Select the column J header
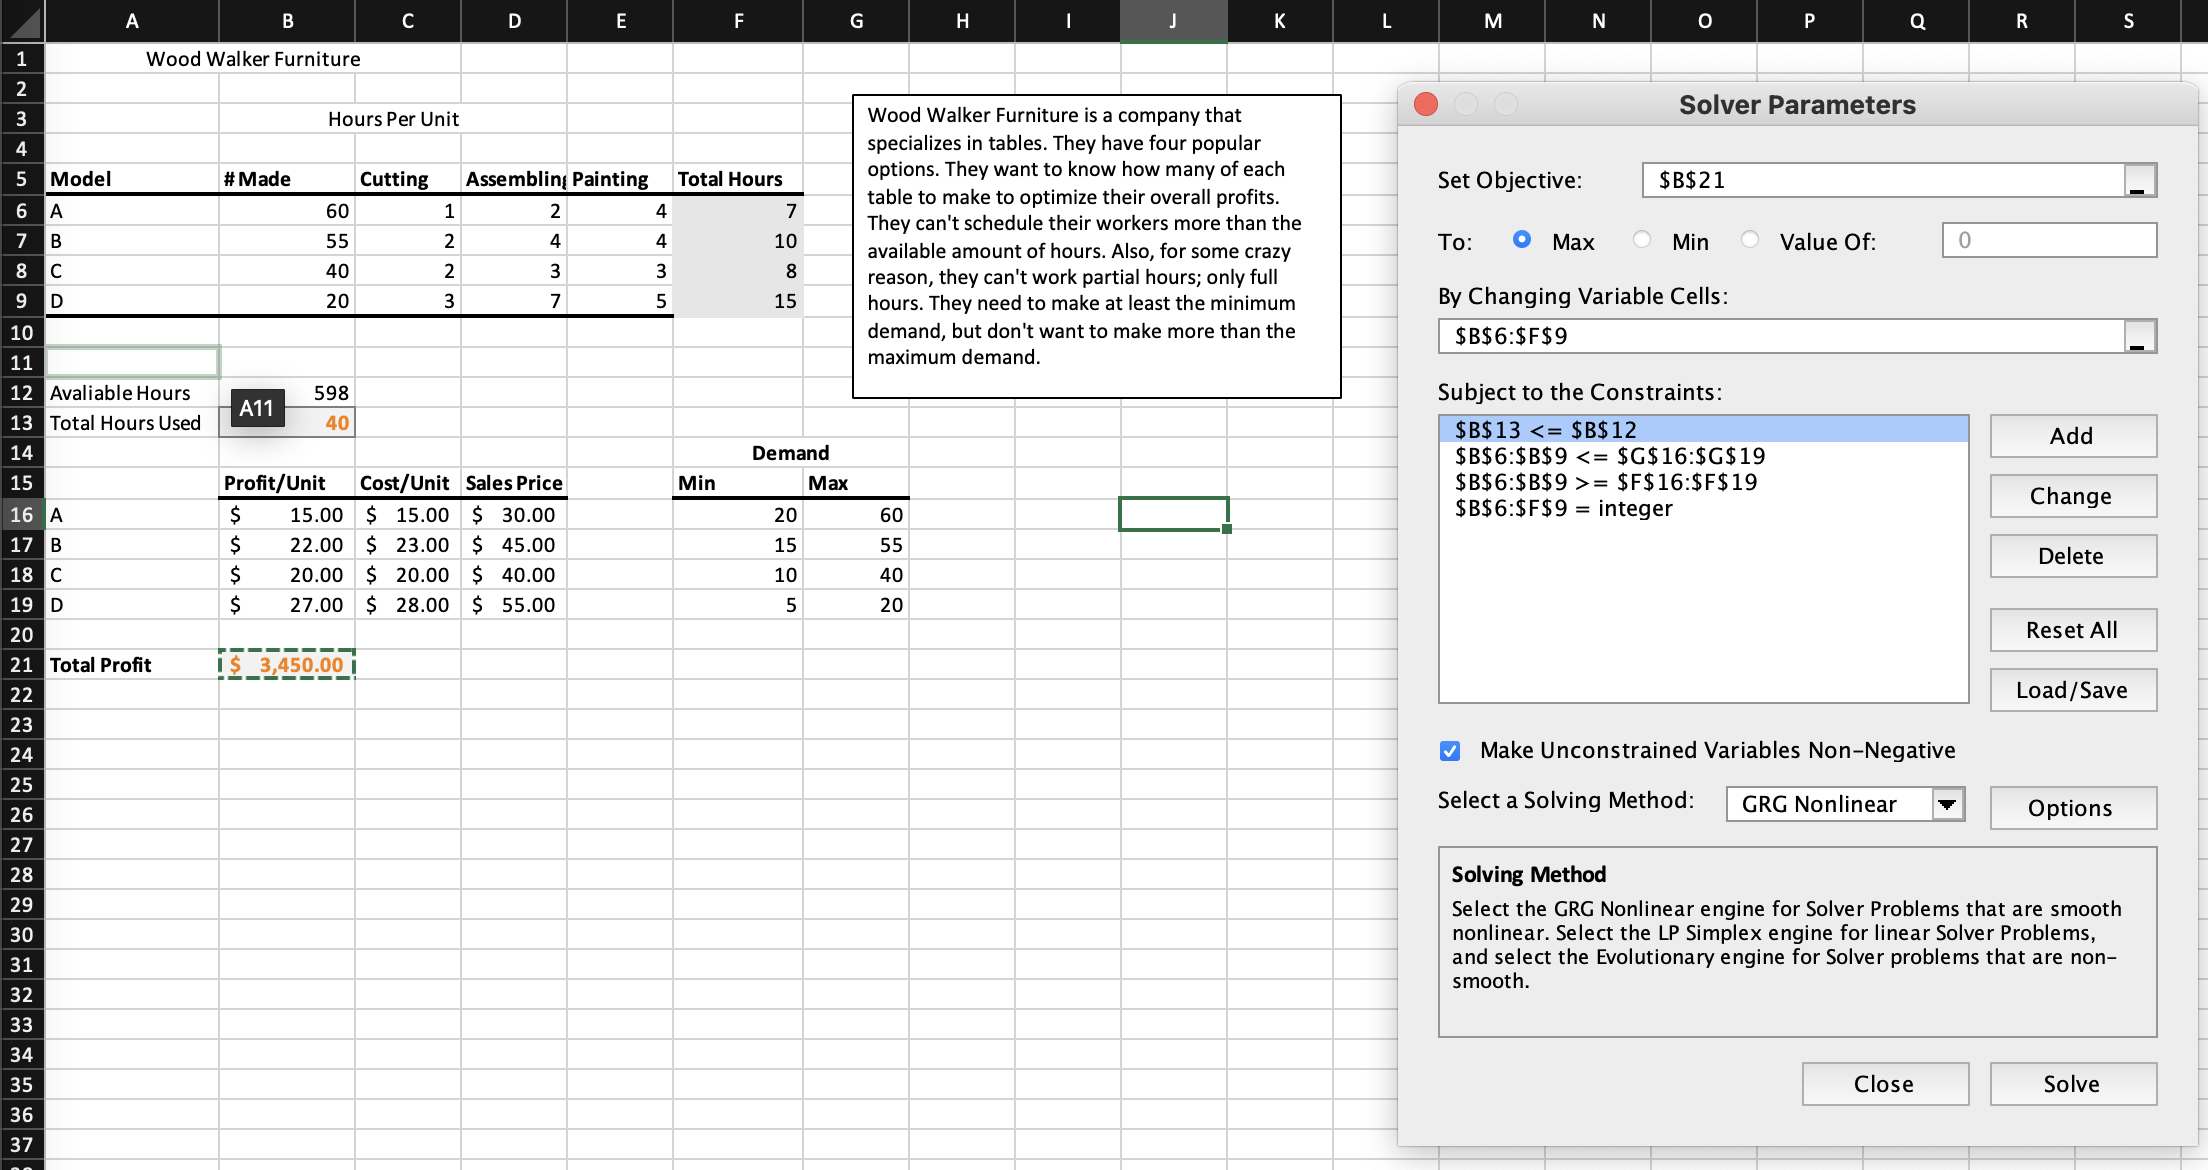This screenshot has height=1170, width=2208. (x=1173, y=21)
